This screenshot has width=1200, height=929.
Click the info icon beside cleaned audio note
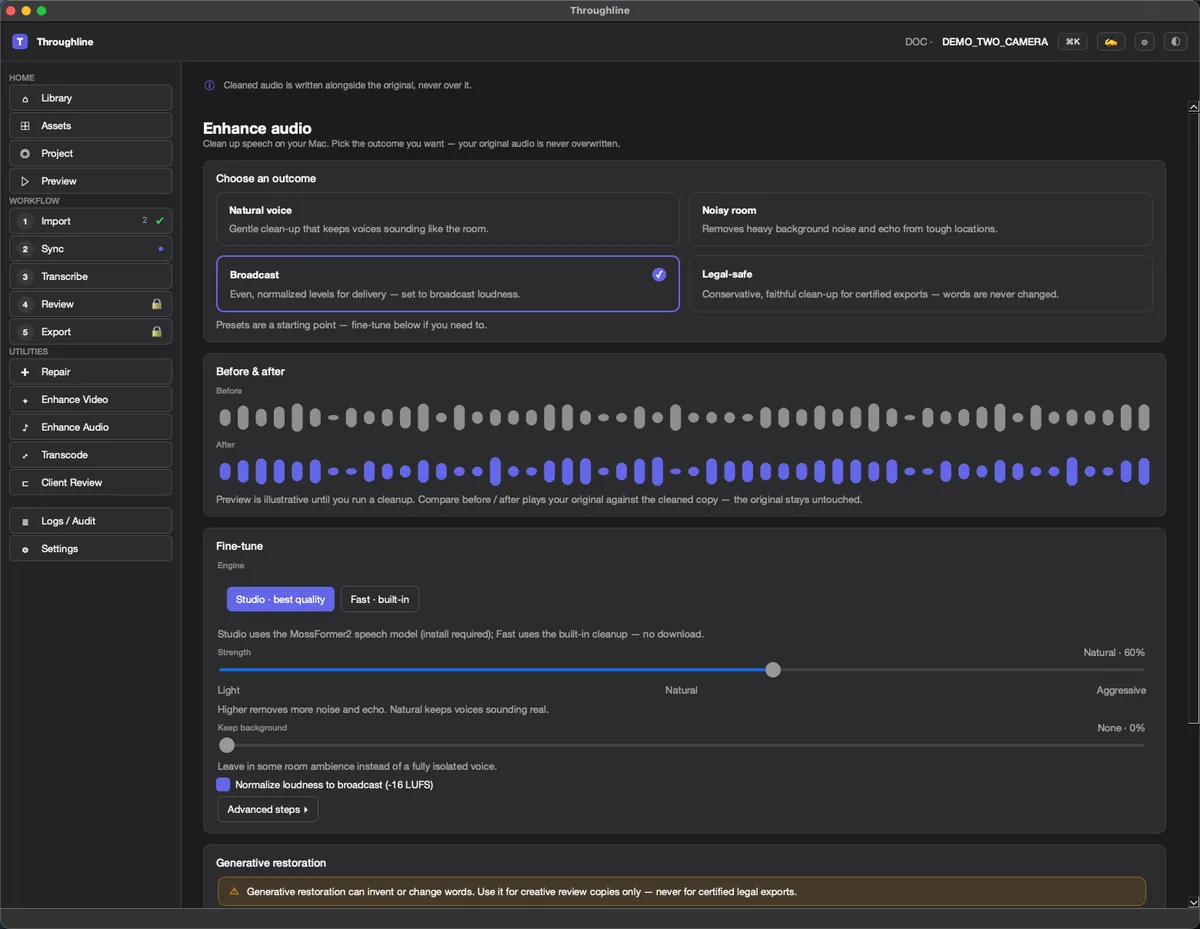[x=209, y=85]
